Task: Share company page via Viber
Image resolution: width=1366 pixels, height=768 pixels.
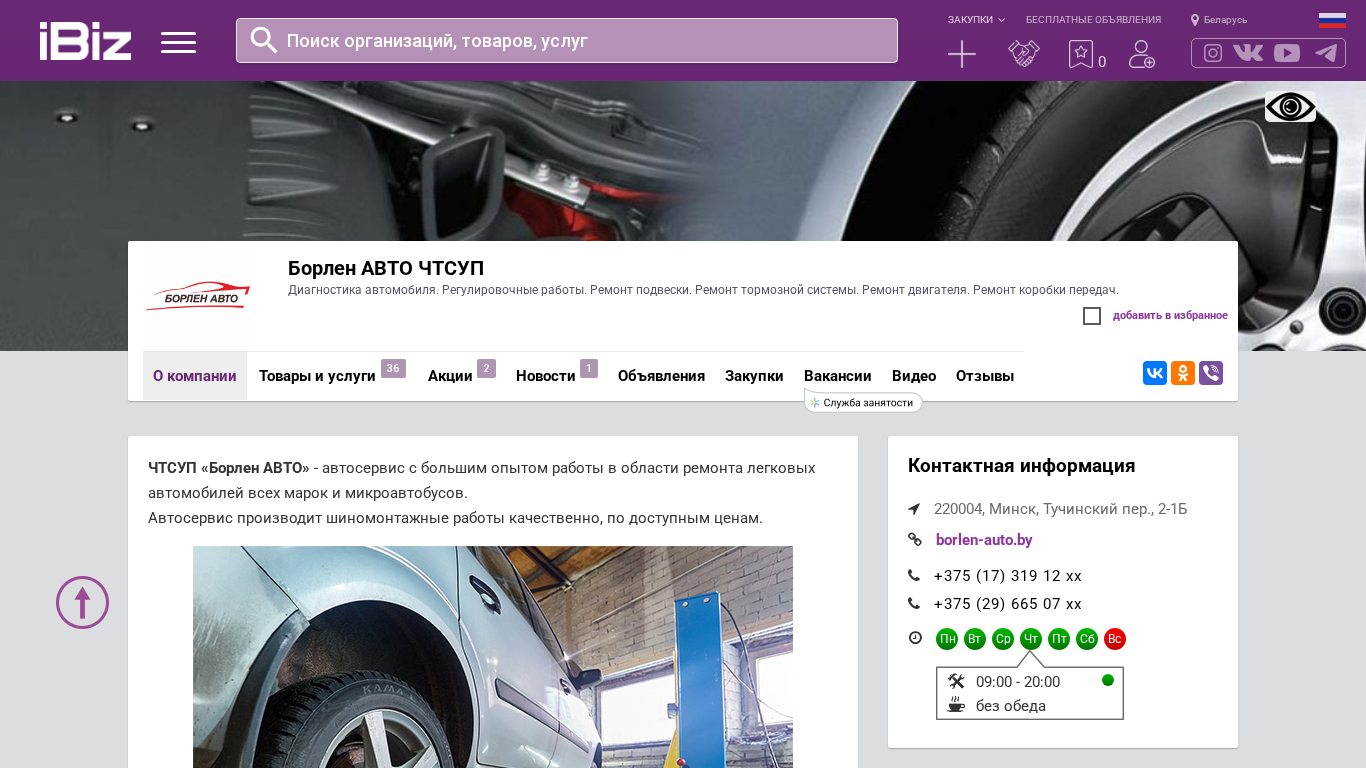Action: click(1211, 373)
